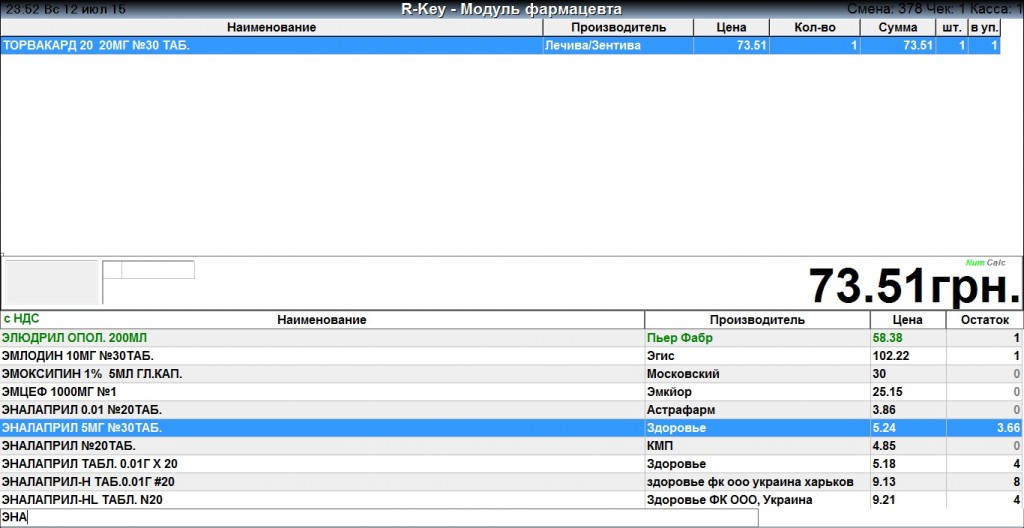The image size is (1024, 528).
Task: Sort lower table by Остаток column
Action: [984, 320]
